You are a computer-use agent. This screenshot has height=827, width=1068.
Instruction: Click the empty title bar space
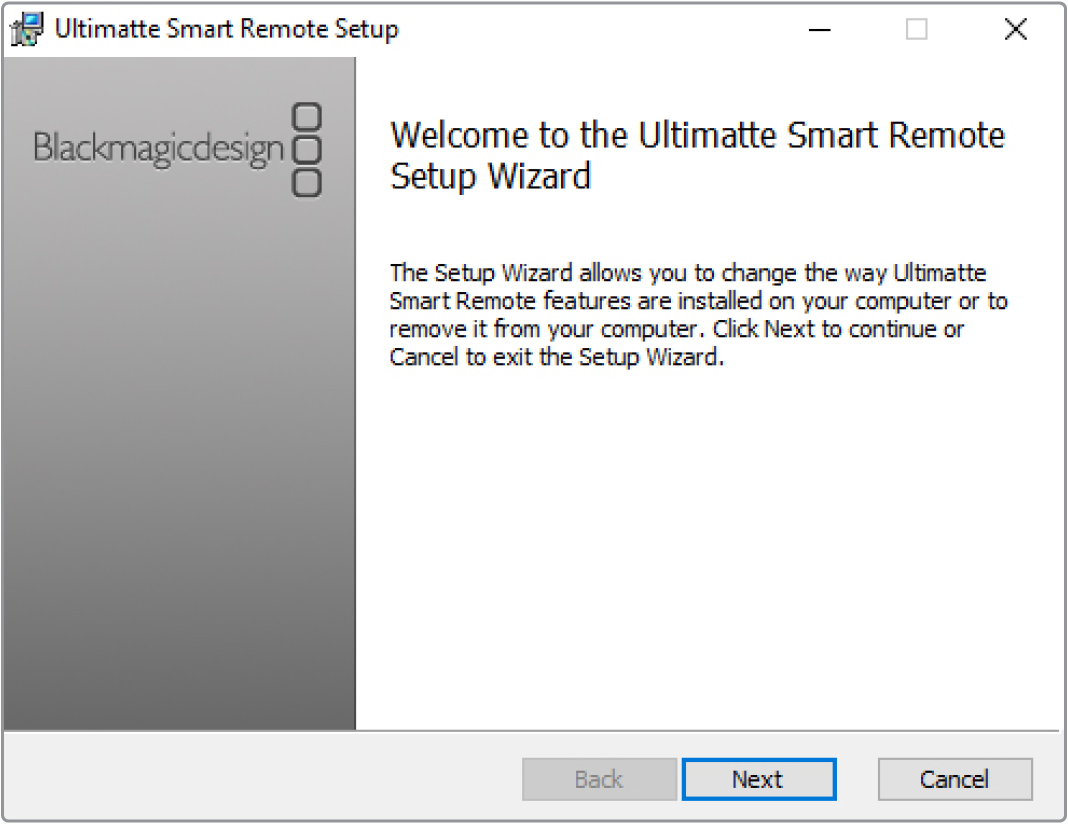coord(600,30)
